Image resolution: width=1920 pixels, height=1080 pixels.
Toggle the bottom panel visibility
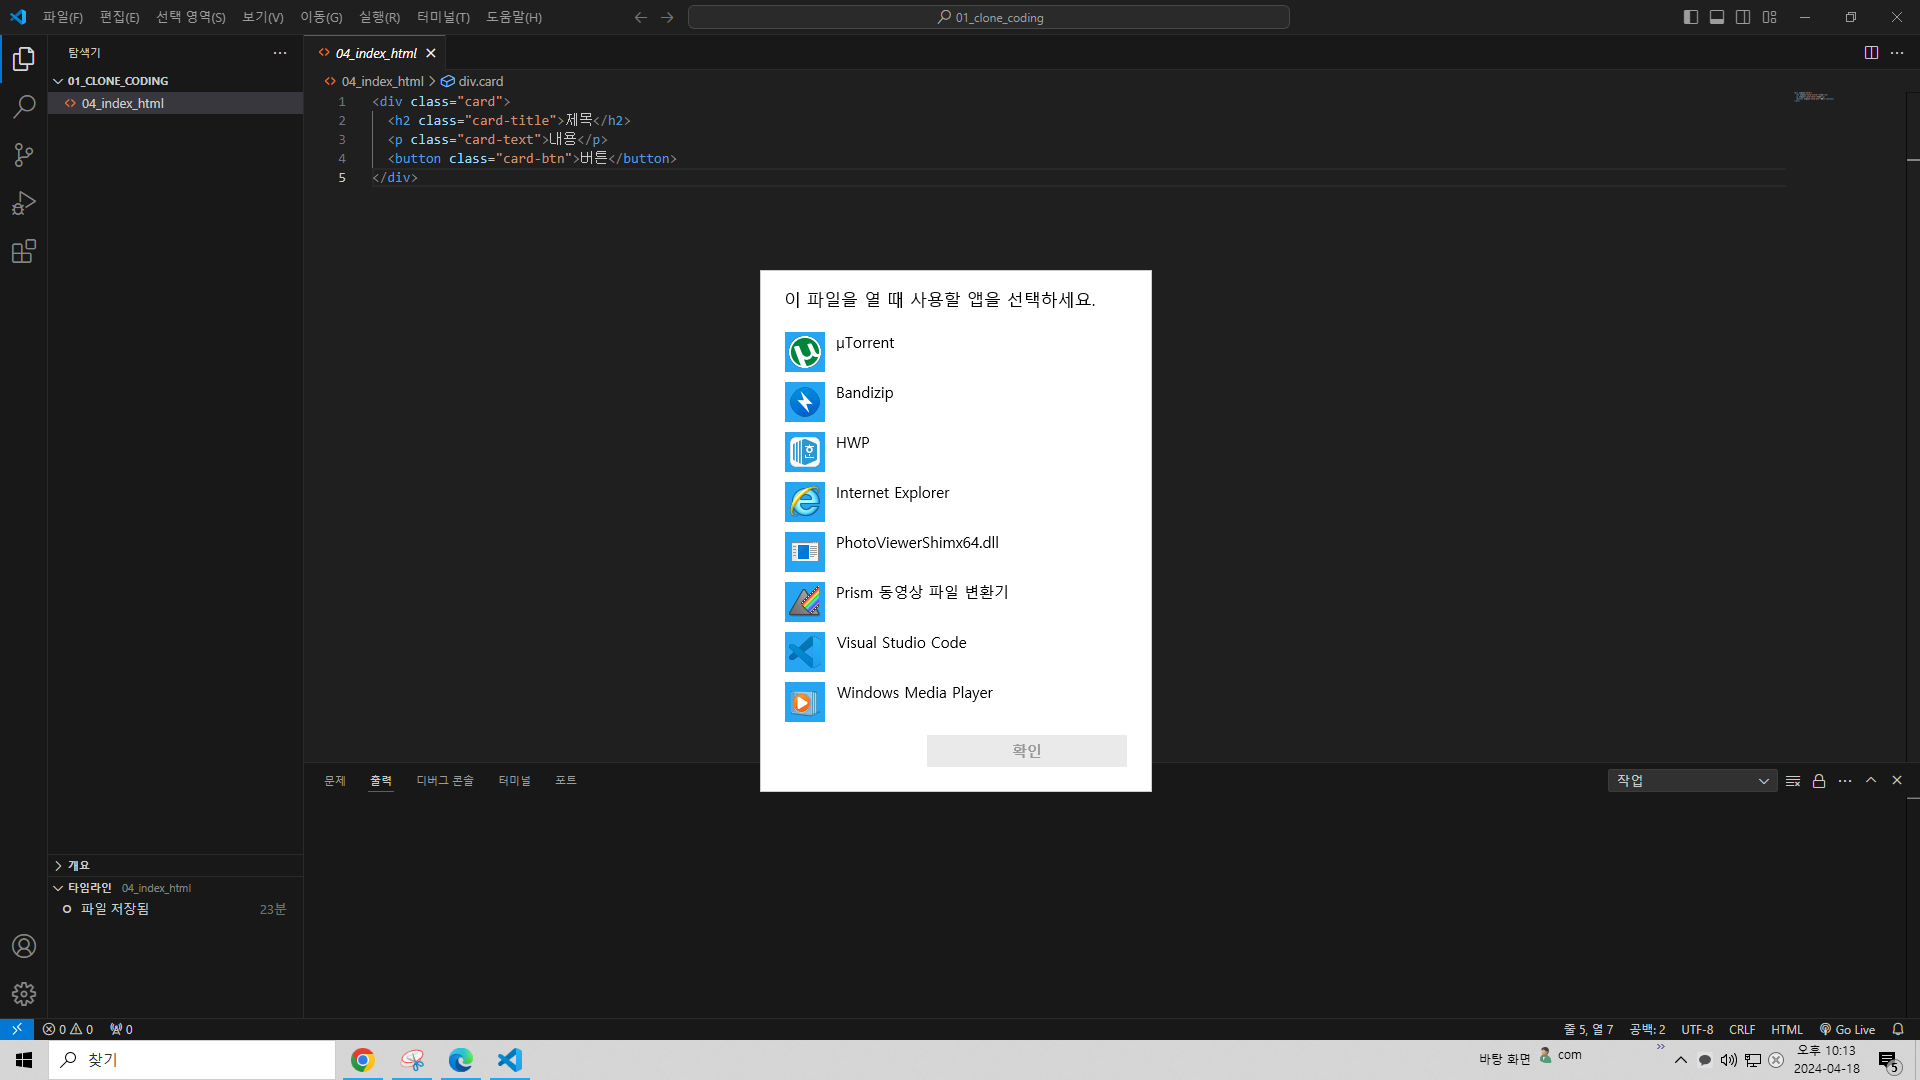pos(1717,17)
